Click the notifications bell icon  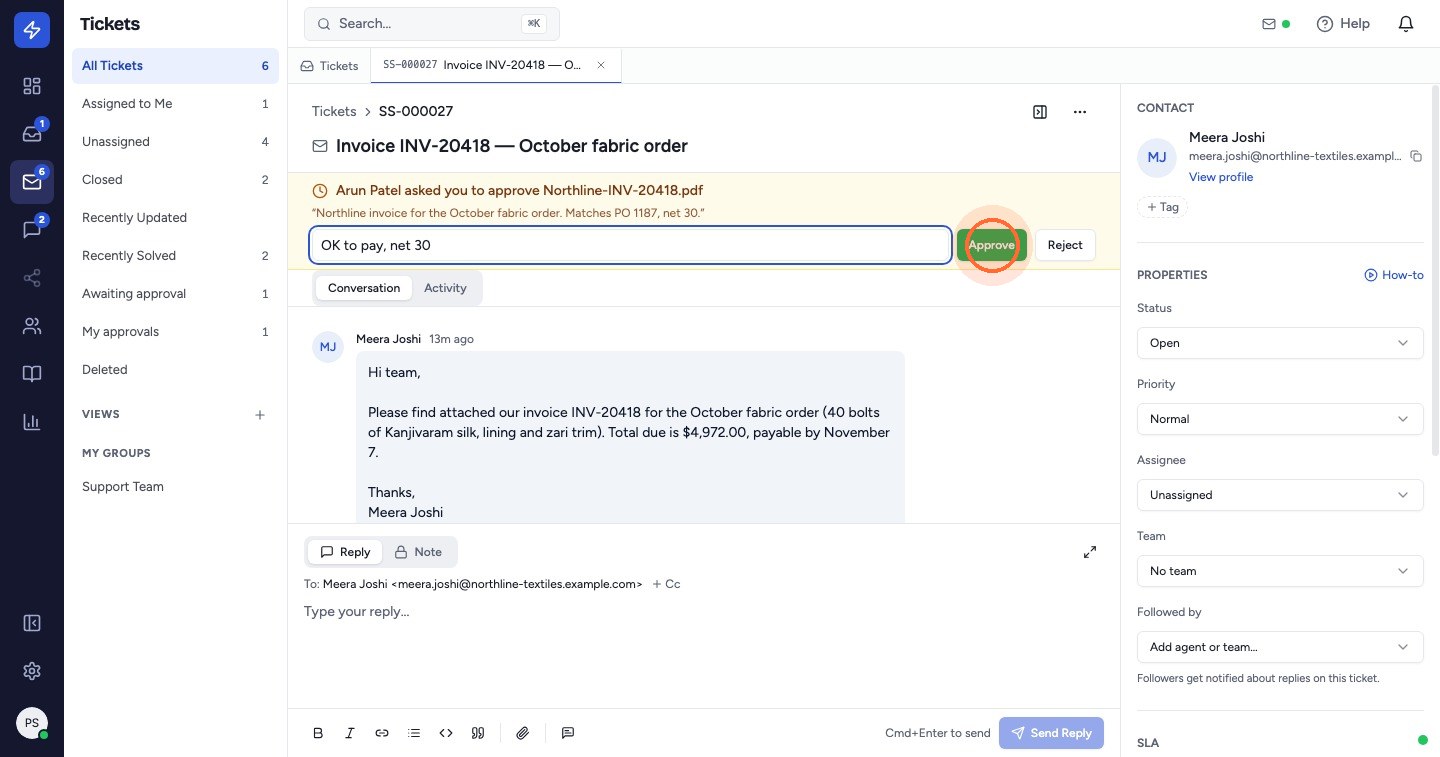point(1406,24)
